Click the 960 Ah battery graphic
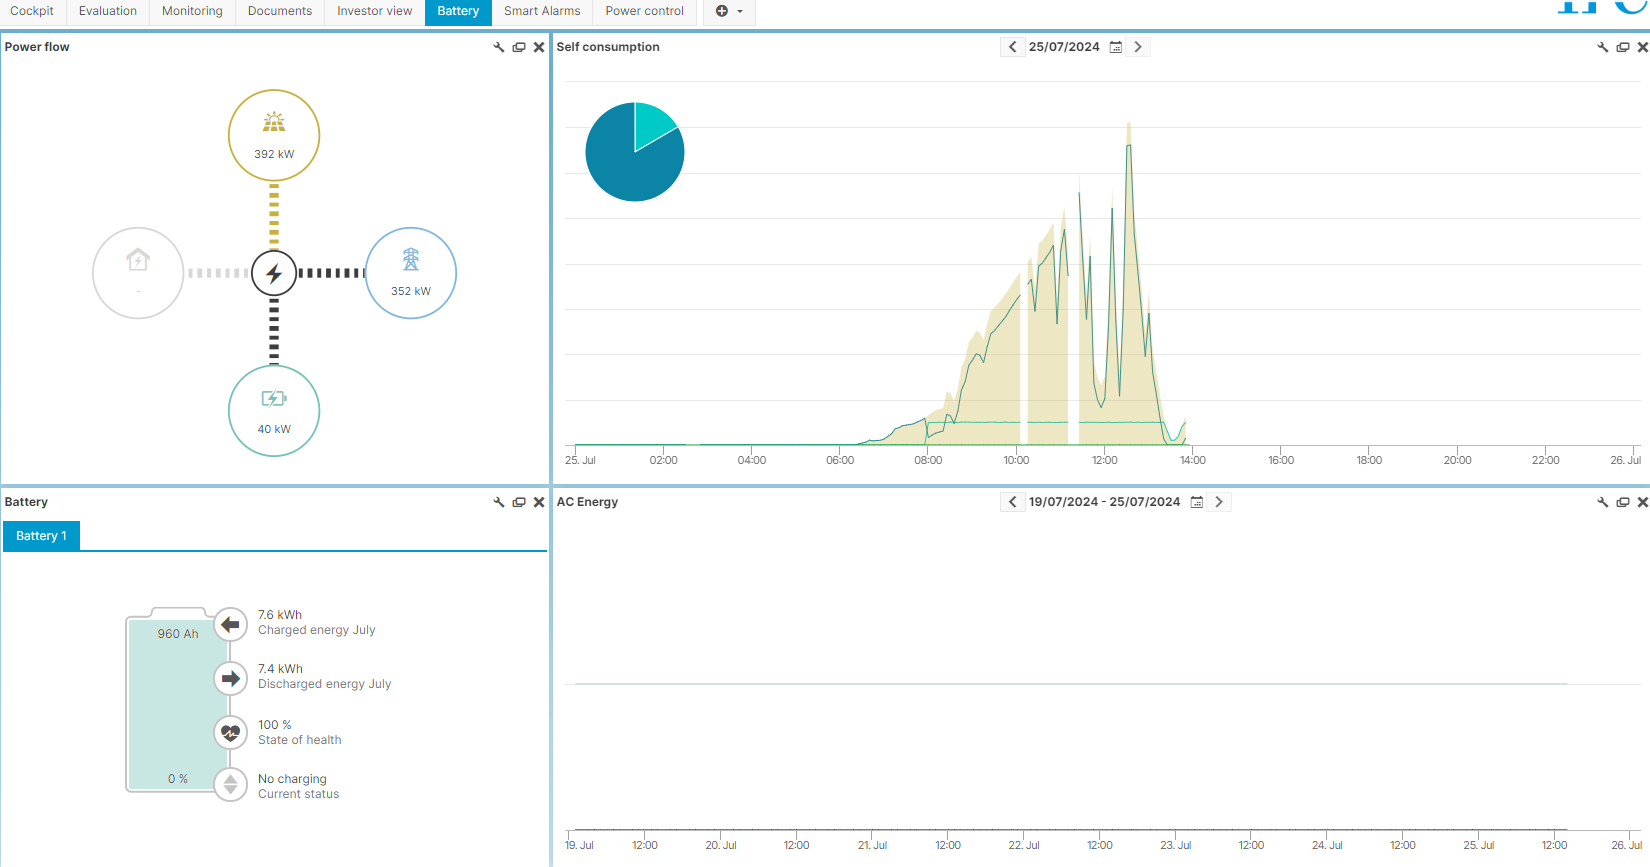Screen dimensions: 1650x867 click(x=178, y=701)
